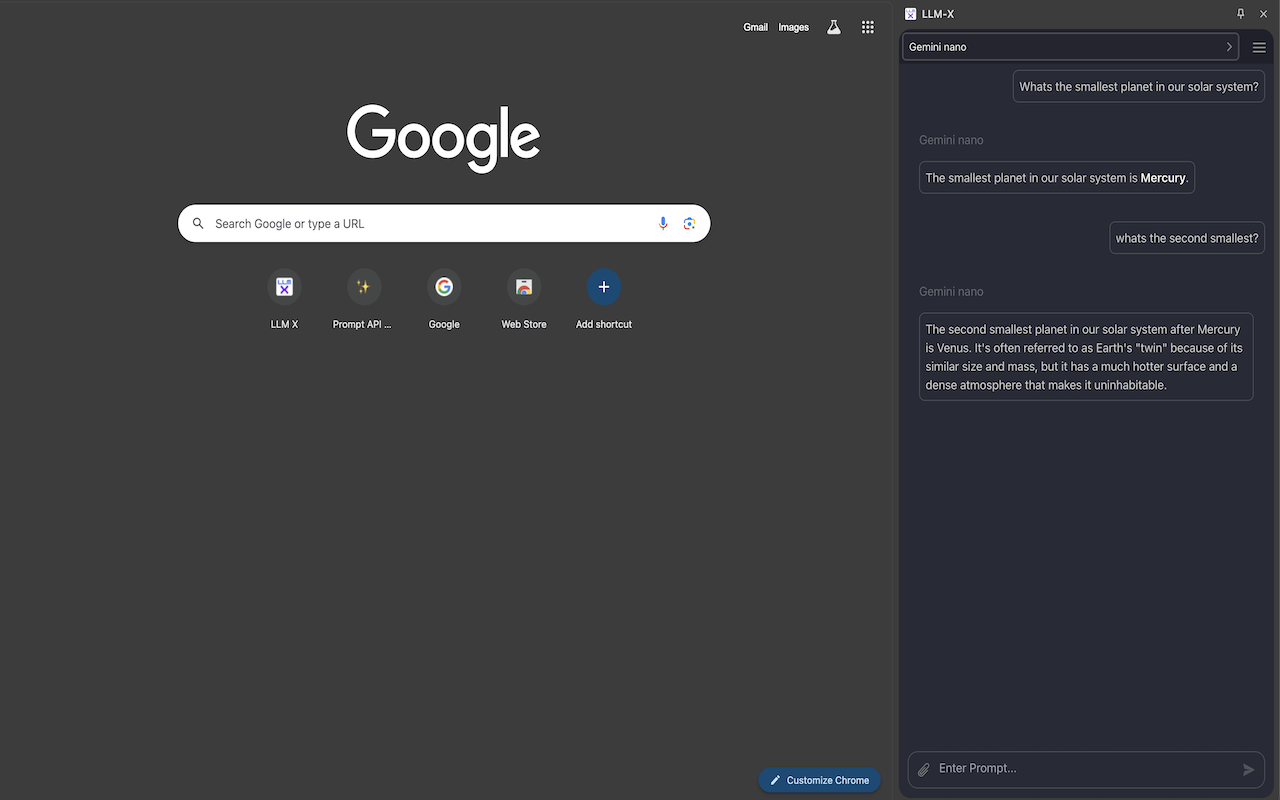Open the LLM-X hamburger menu
Image resolution: width=1280 pixels, height=800 pixels.
[x=1259, y=47]
